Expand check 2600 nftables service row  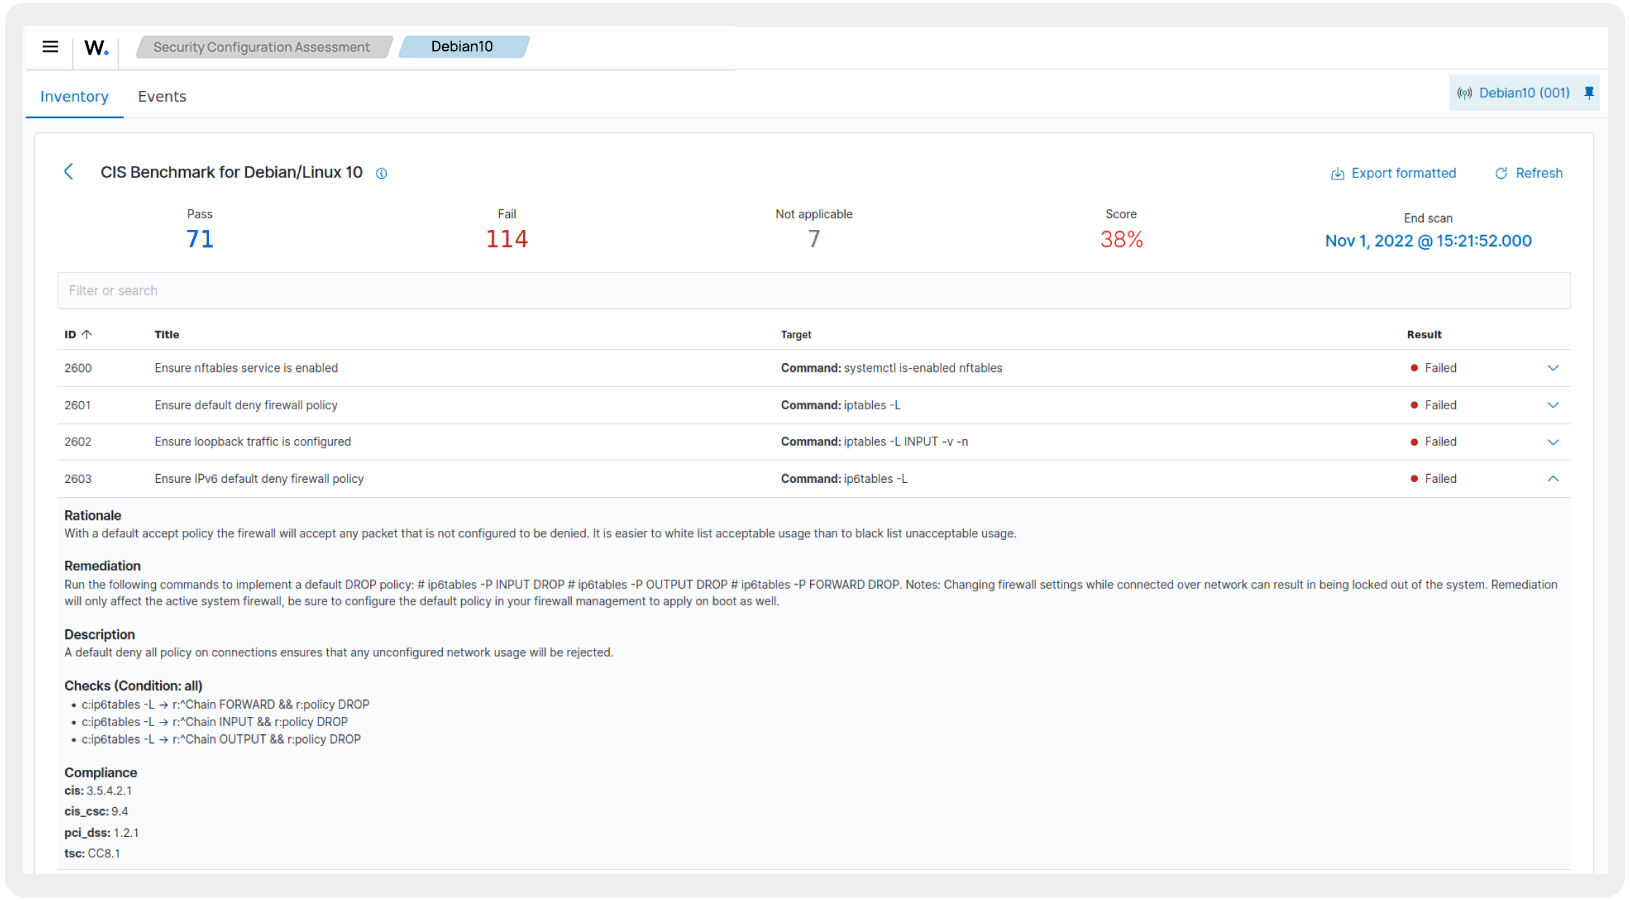point(1553,368)
